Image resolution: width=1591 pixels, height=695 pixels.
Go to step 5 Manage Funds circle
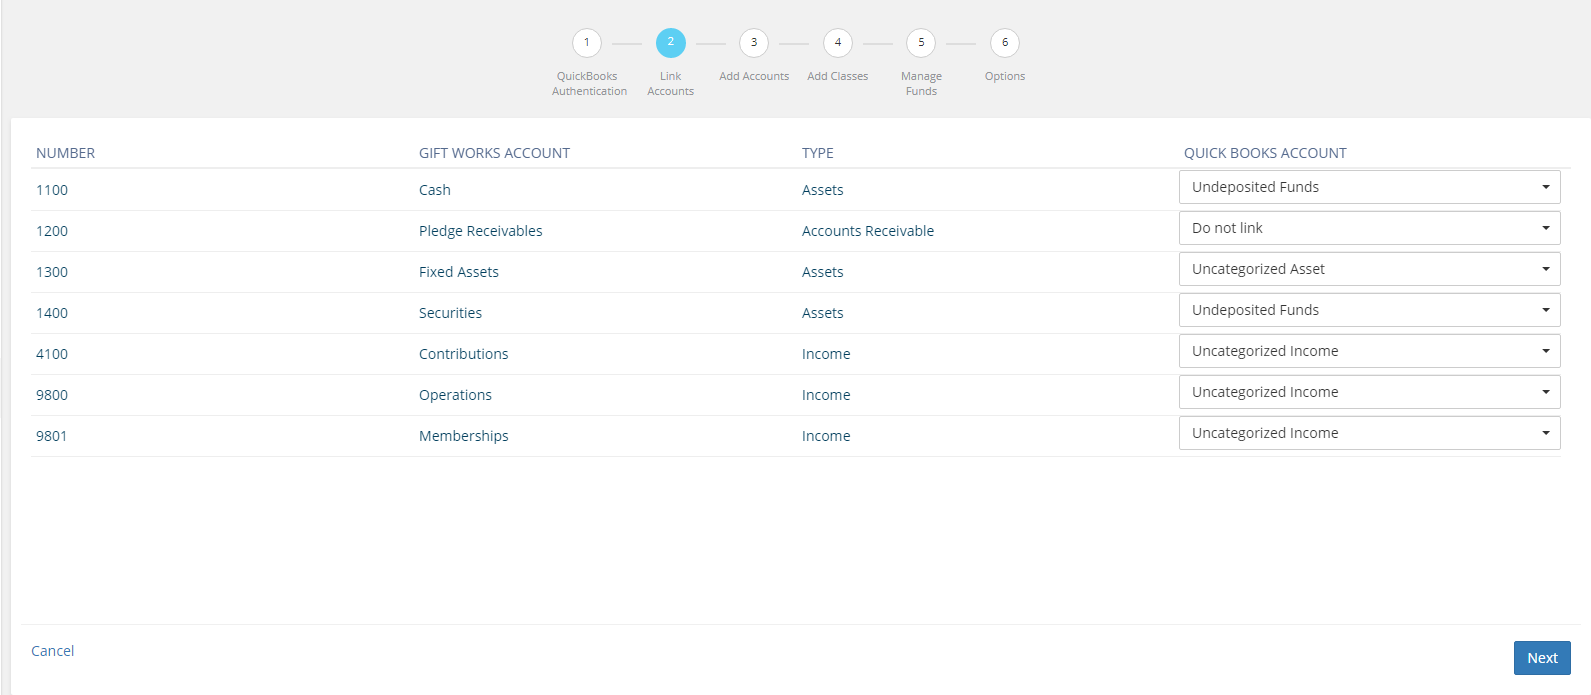click(x=921, y=43)
